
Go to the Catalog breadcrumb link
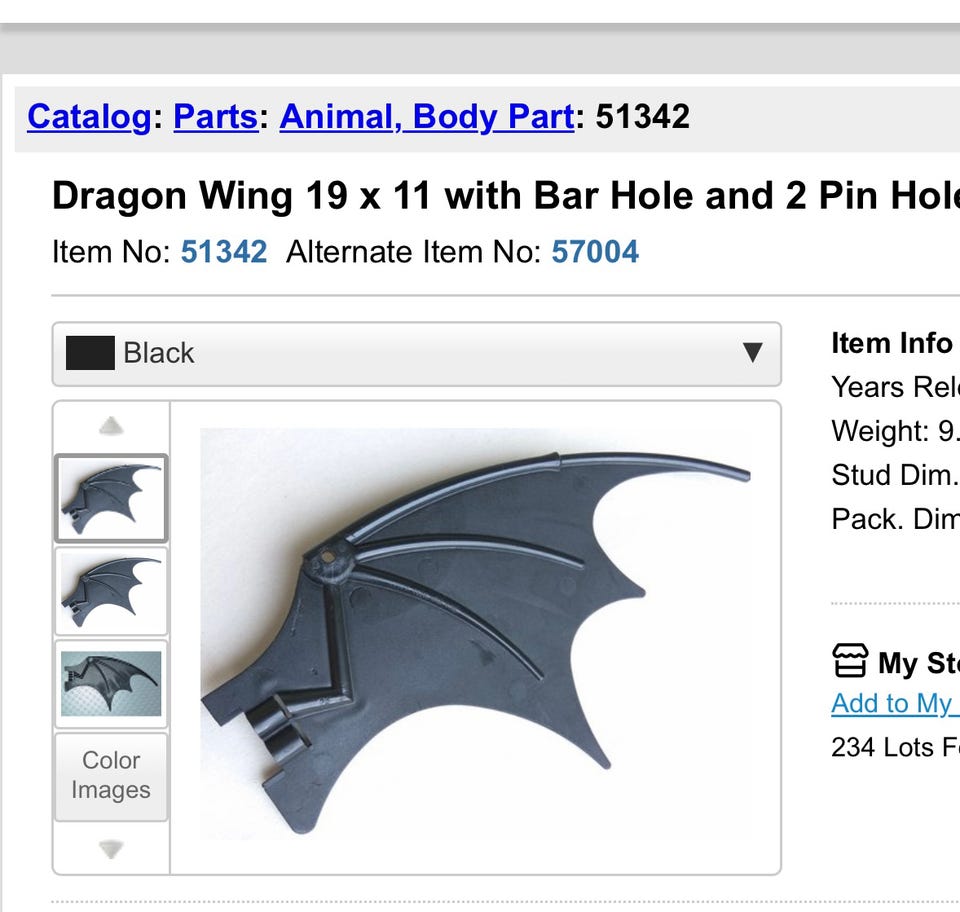(x=88, y=117)
